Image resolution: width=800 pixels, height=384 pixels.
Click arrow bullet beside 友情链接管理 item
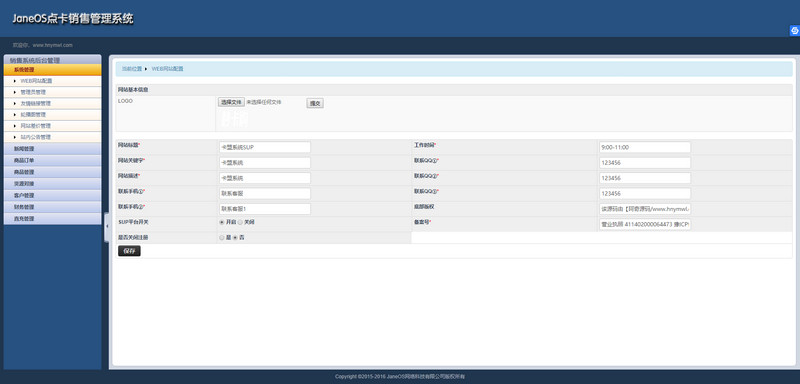pos(15,104)
